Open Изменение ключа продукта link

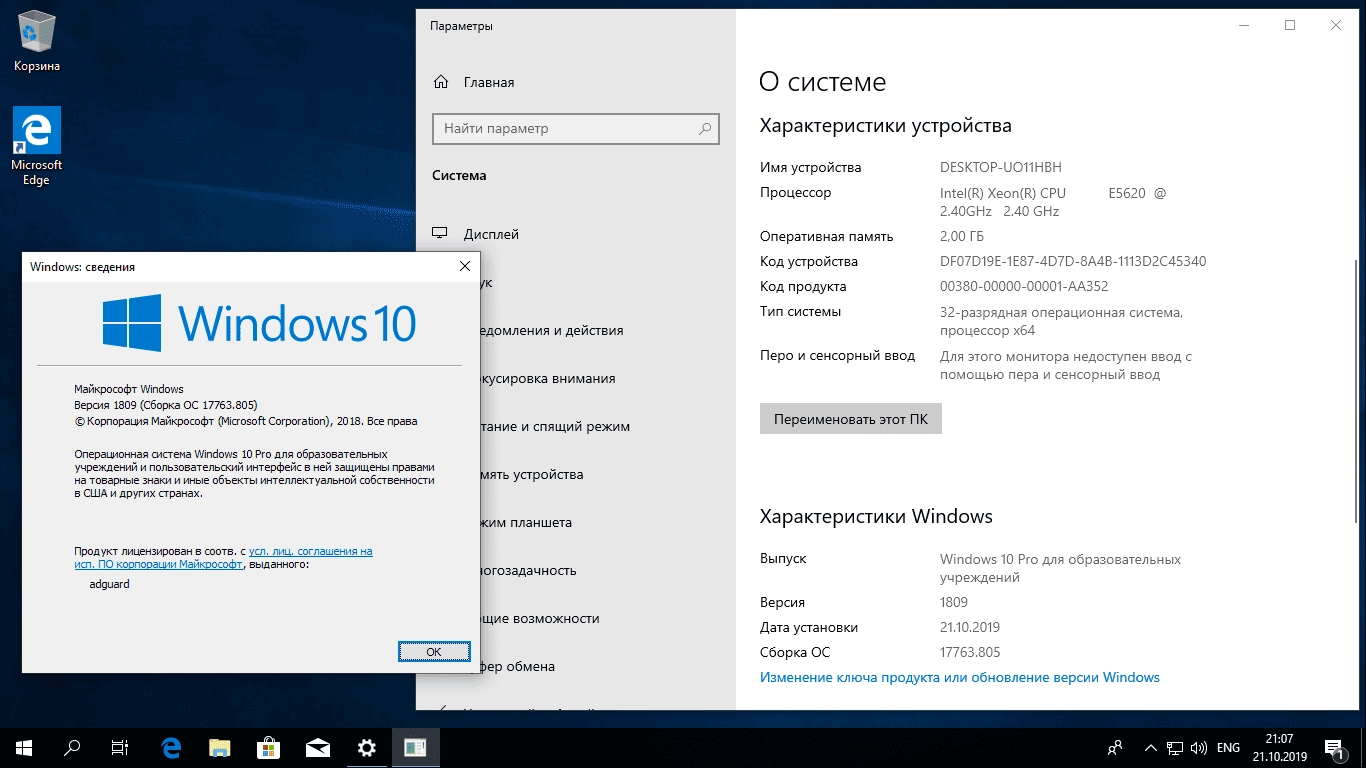960,677
